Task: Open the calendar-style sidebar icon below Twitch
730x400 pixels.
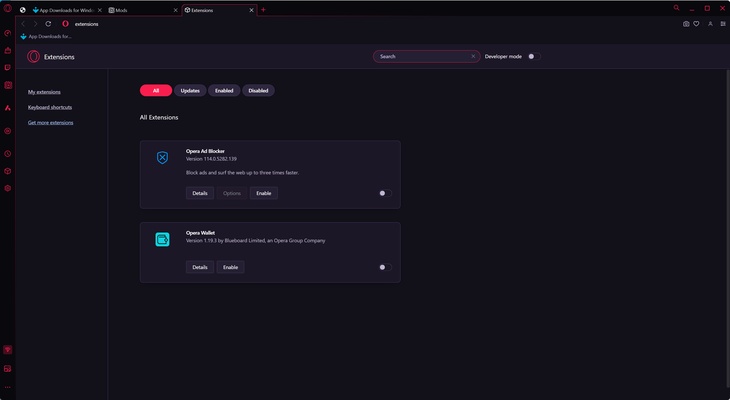Action: click(x=7, y=85)
